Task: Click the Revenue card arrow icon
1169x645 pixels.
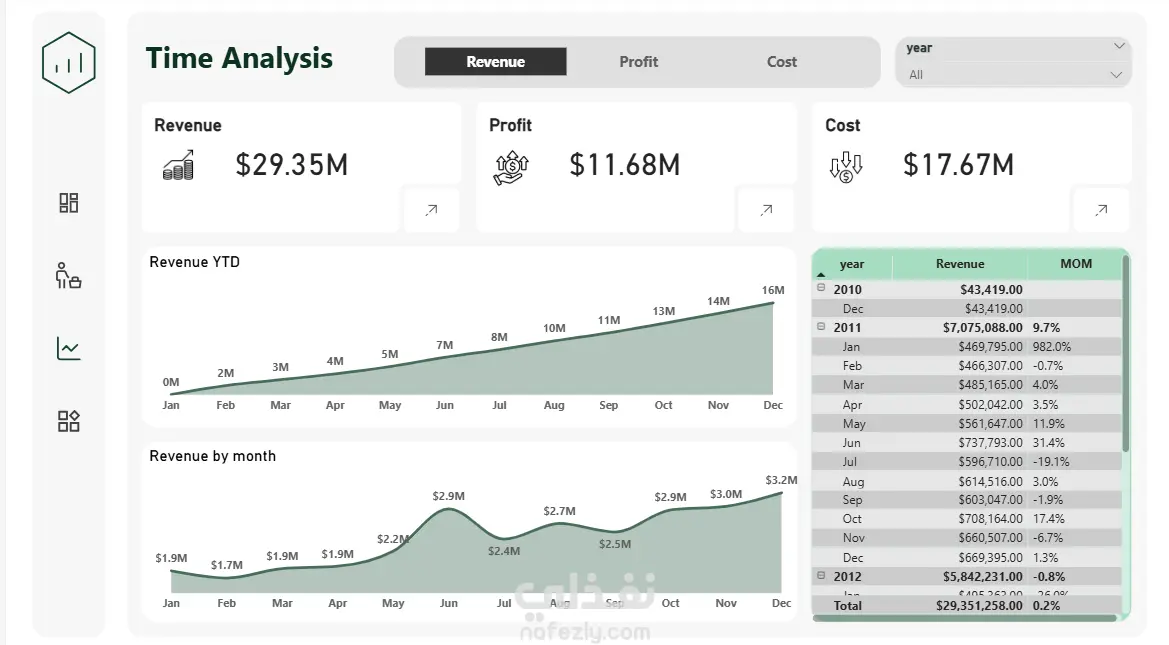Action: tap(432, 210)
